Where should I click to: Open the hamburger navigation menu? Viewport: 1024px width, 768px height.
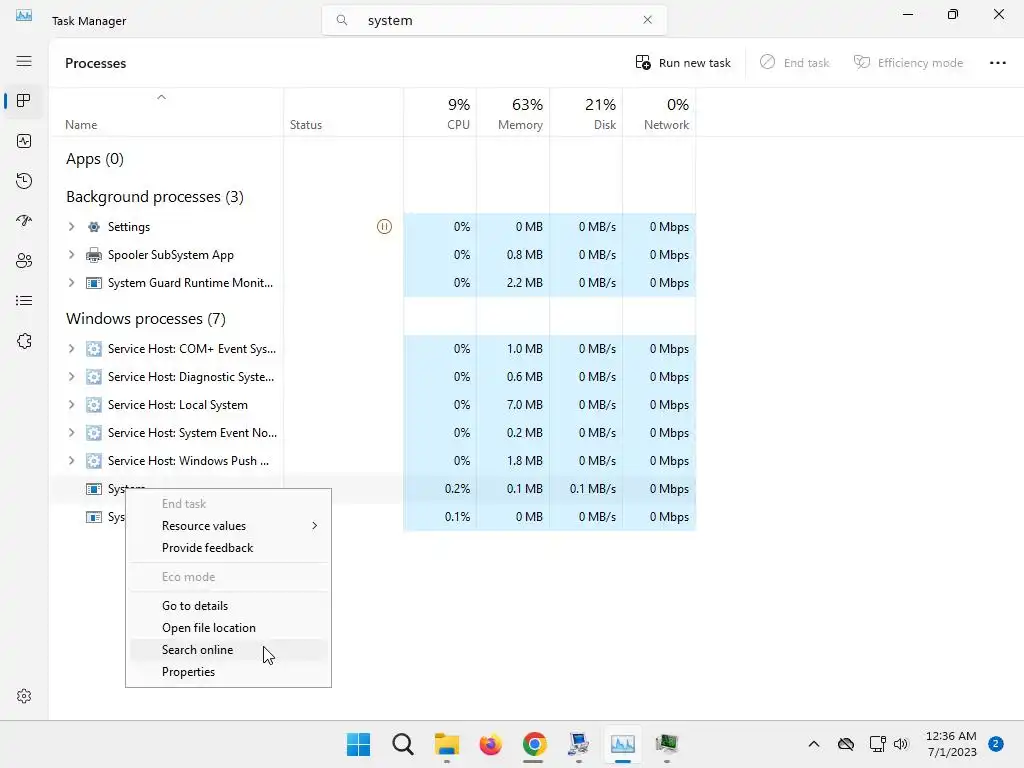click(x=24, y=61)
